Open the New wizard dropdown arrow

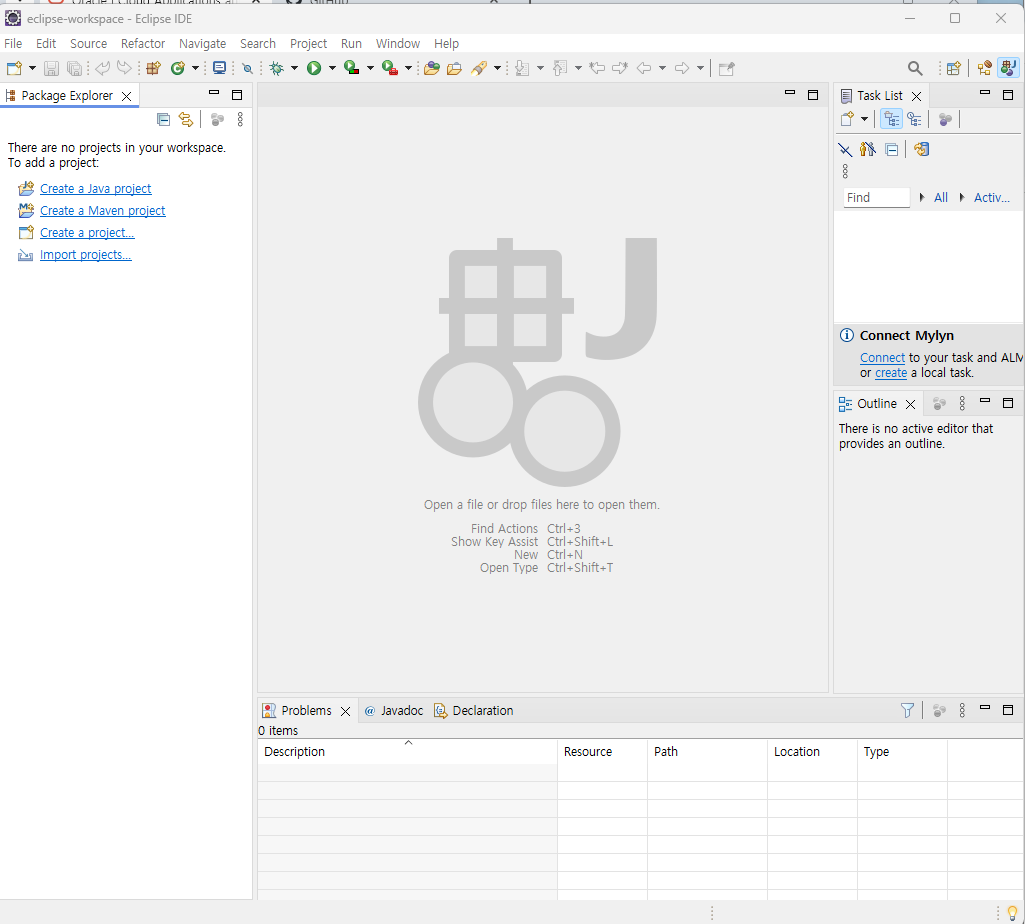click(32, 68)
